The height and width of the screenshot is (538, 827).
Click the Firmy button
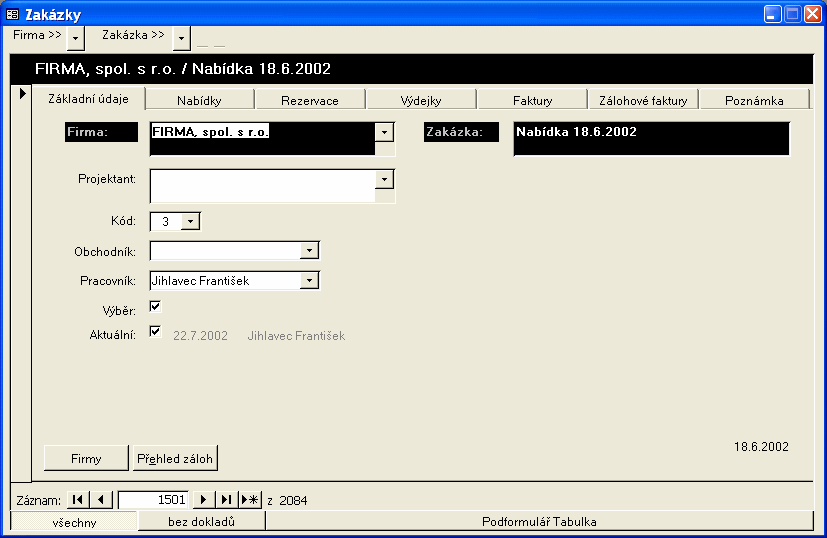coord(86,459)
